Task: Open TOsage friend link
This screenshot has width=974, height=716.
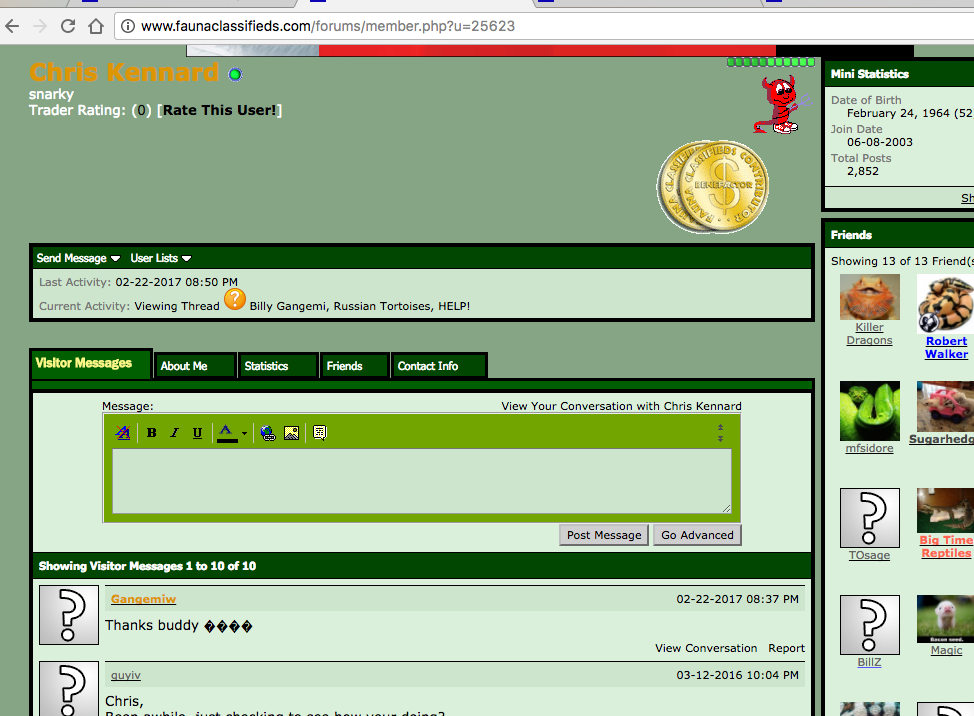Action: click(x=869, y=555)
